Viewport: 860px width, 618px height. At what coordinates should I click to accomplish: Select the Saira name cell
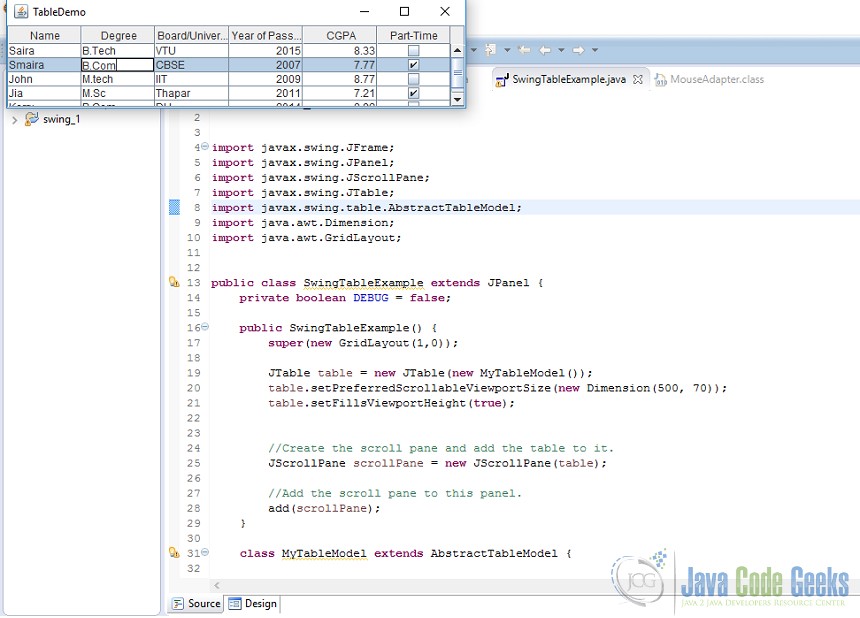[44, 50]
